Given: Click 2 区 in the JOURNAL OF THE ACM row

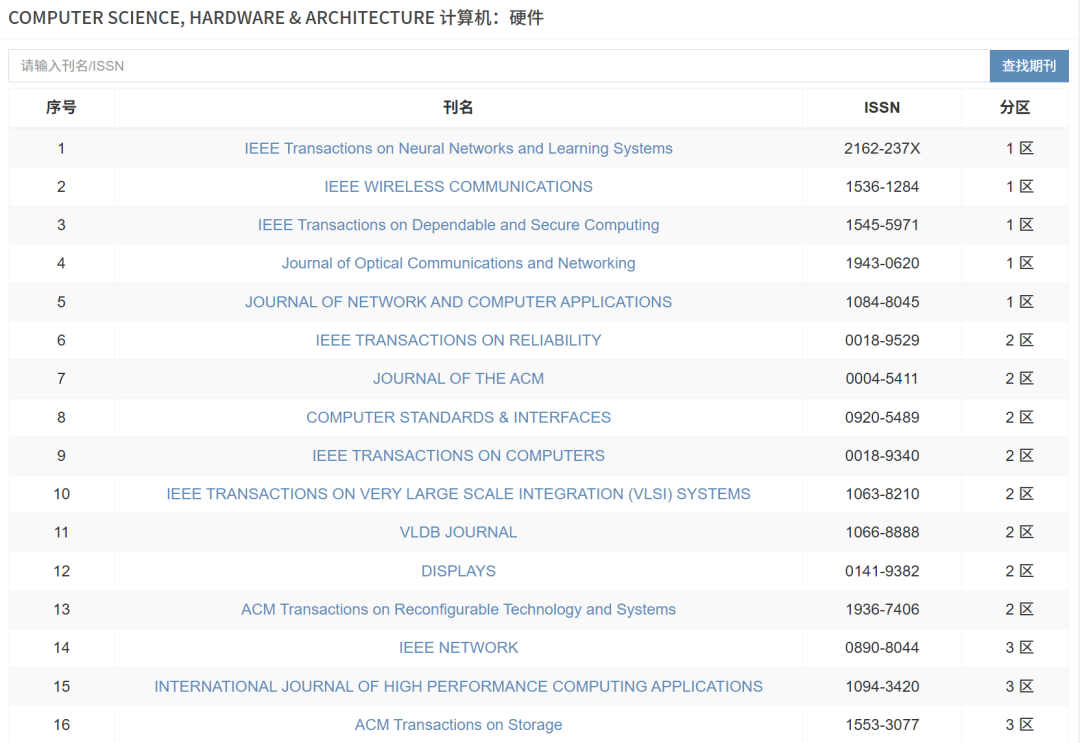Looking at the screenshot, I should [1019, 378].
